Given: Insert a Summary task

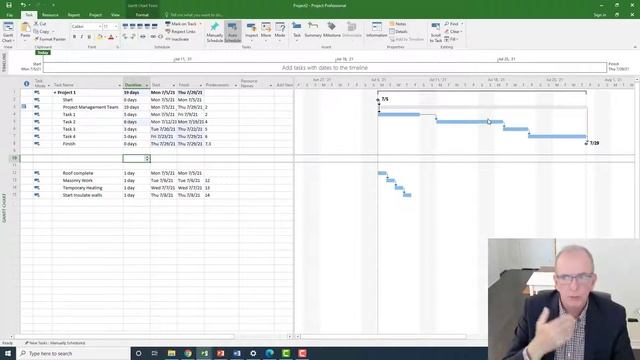Looking at the screenshot, I should pos(313,30).
